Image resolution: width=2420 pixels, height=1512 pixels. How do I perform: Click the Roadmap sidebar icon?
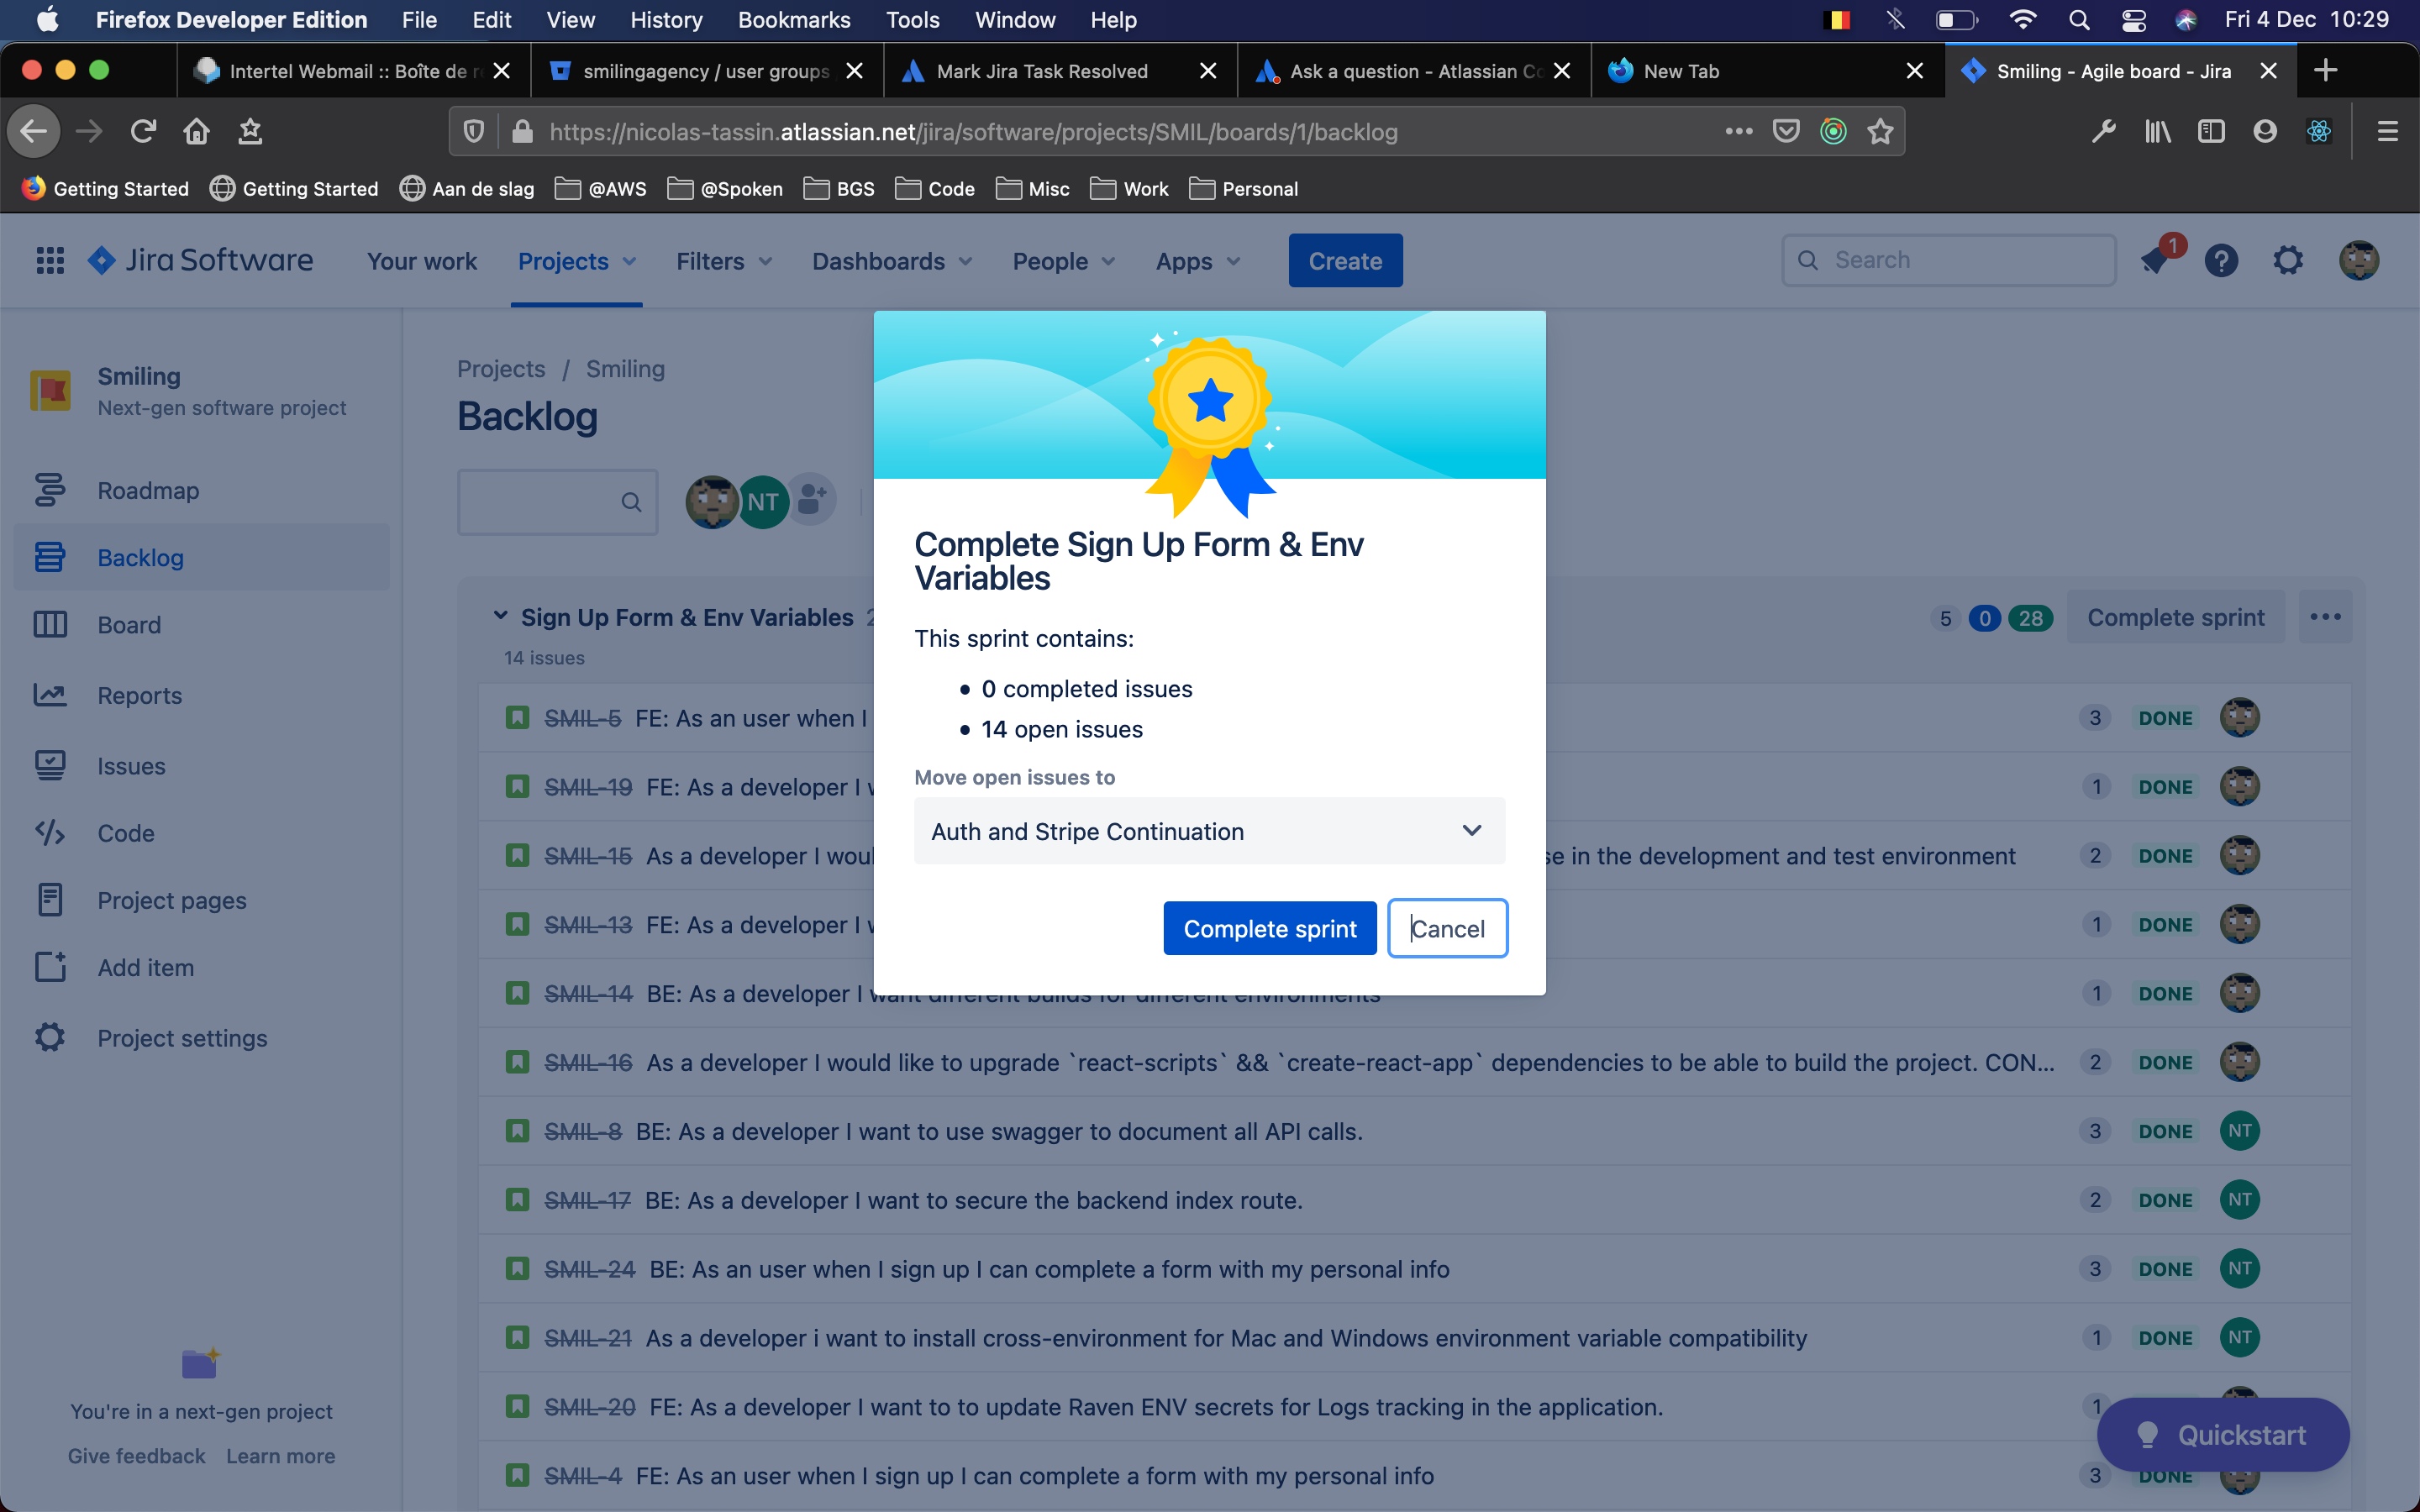50,490
